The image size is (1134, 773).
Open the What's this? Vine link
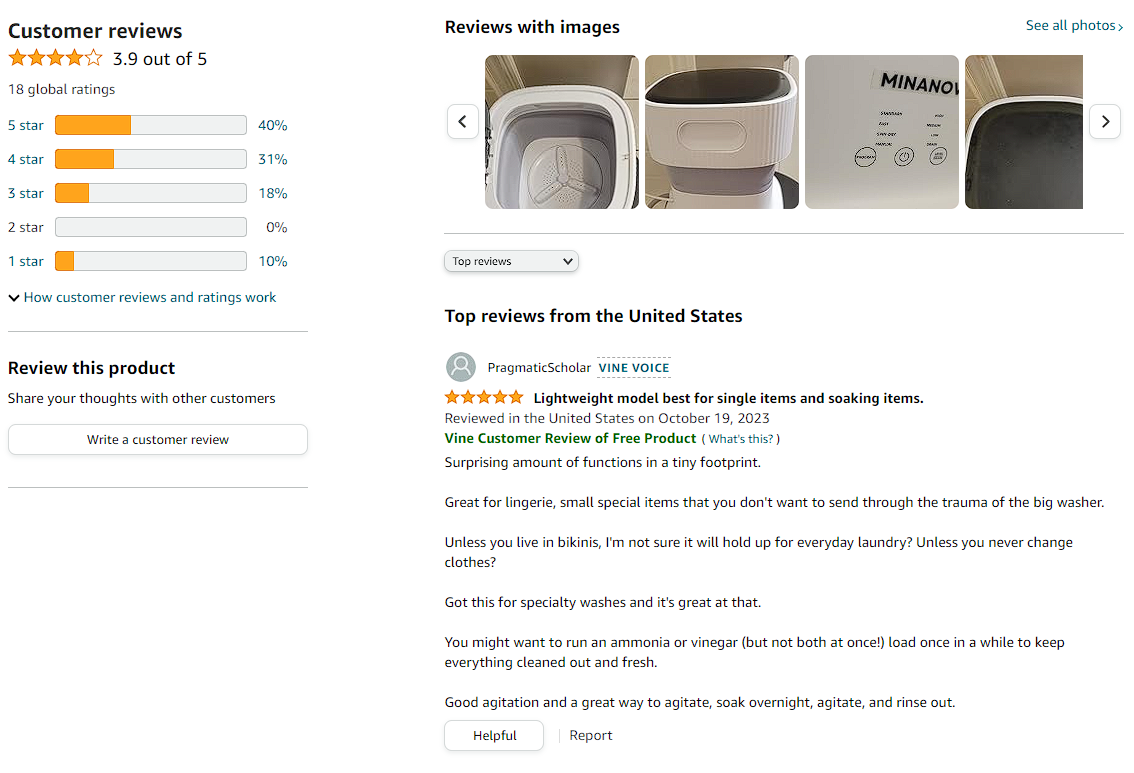(740, 439)
